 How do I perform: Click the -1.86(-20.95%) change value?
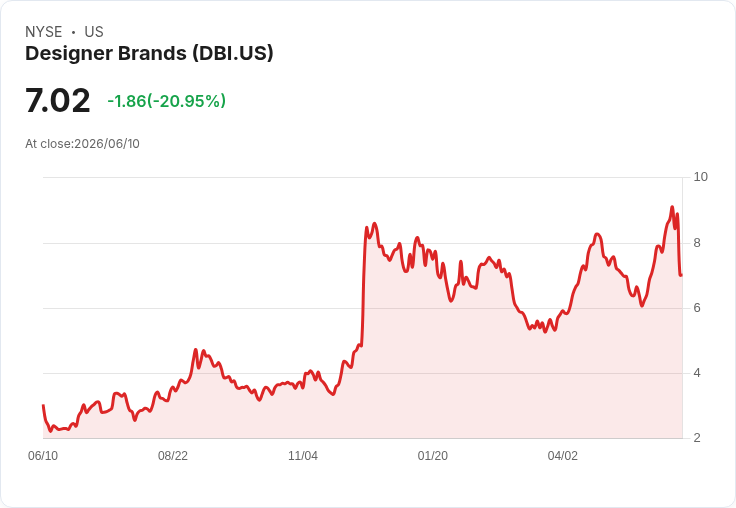[167, 101]
